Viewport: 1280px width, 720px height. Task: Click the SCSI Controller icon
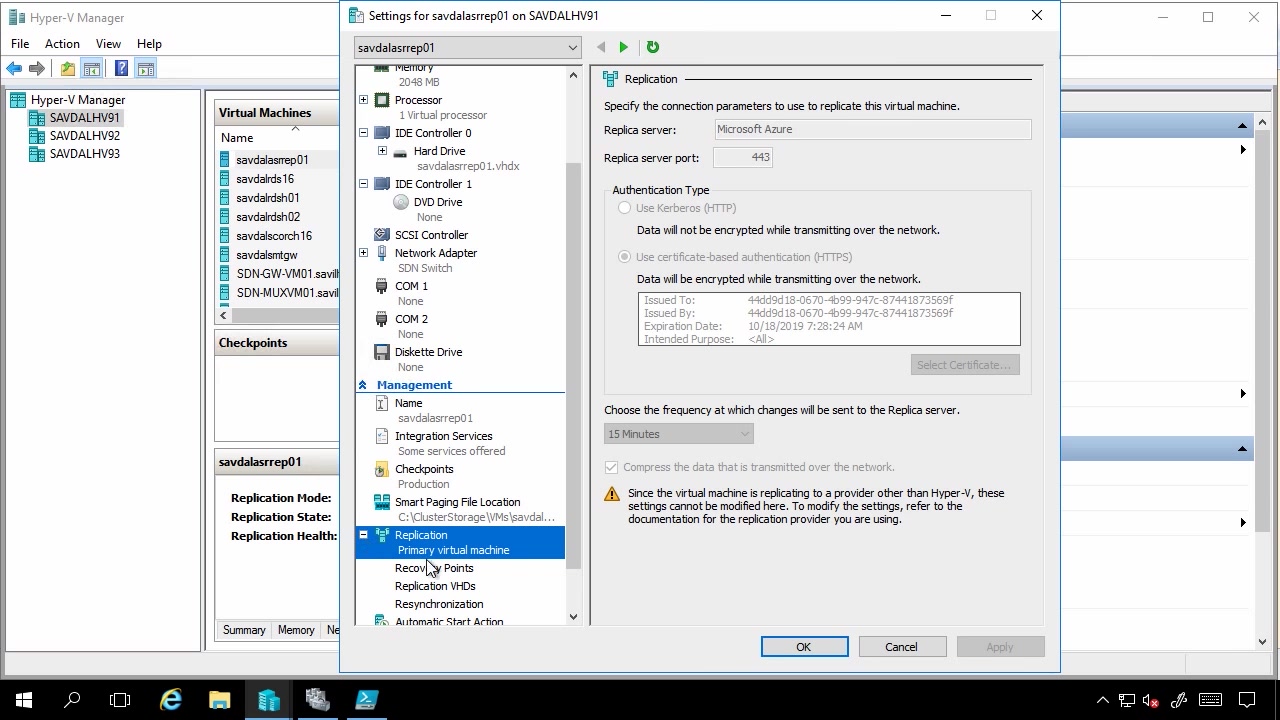pos(382,235)
